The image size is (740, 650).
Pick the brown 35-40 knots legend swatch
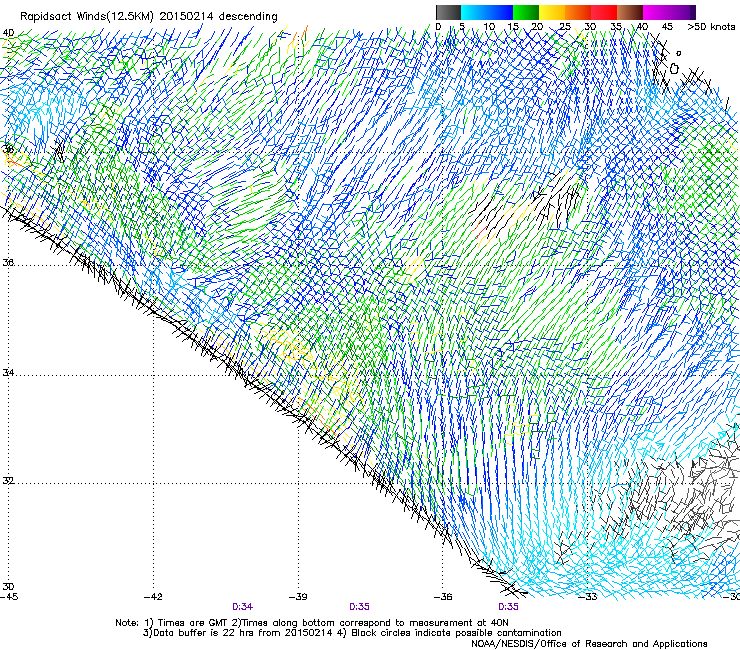click(630, 12)
